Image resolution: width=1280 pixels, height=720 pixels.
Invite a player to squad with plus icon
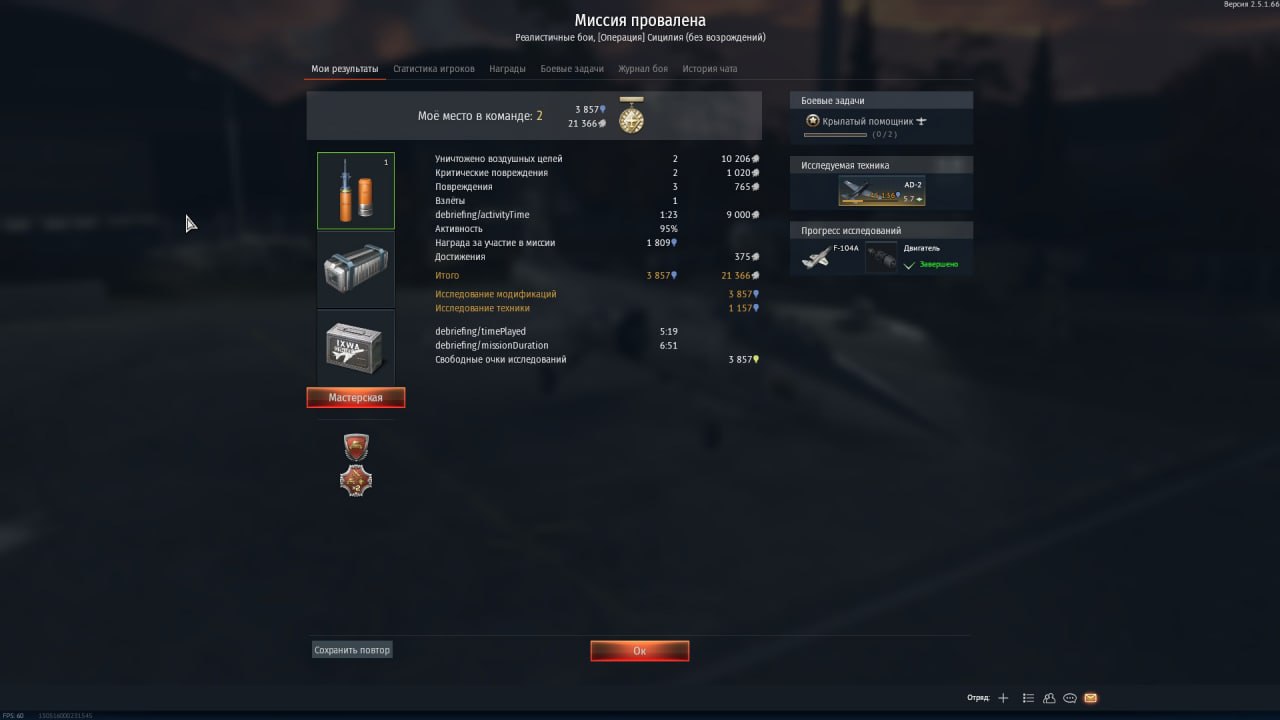coord(1003,698)
